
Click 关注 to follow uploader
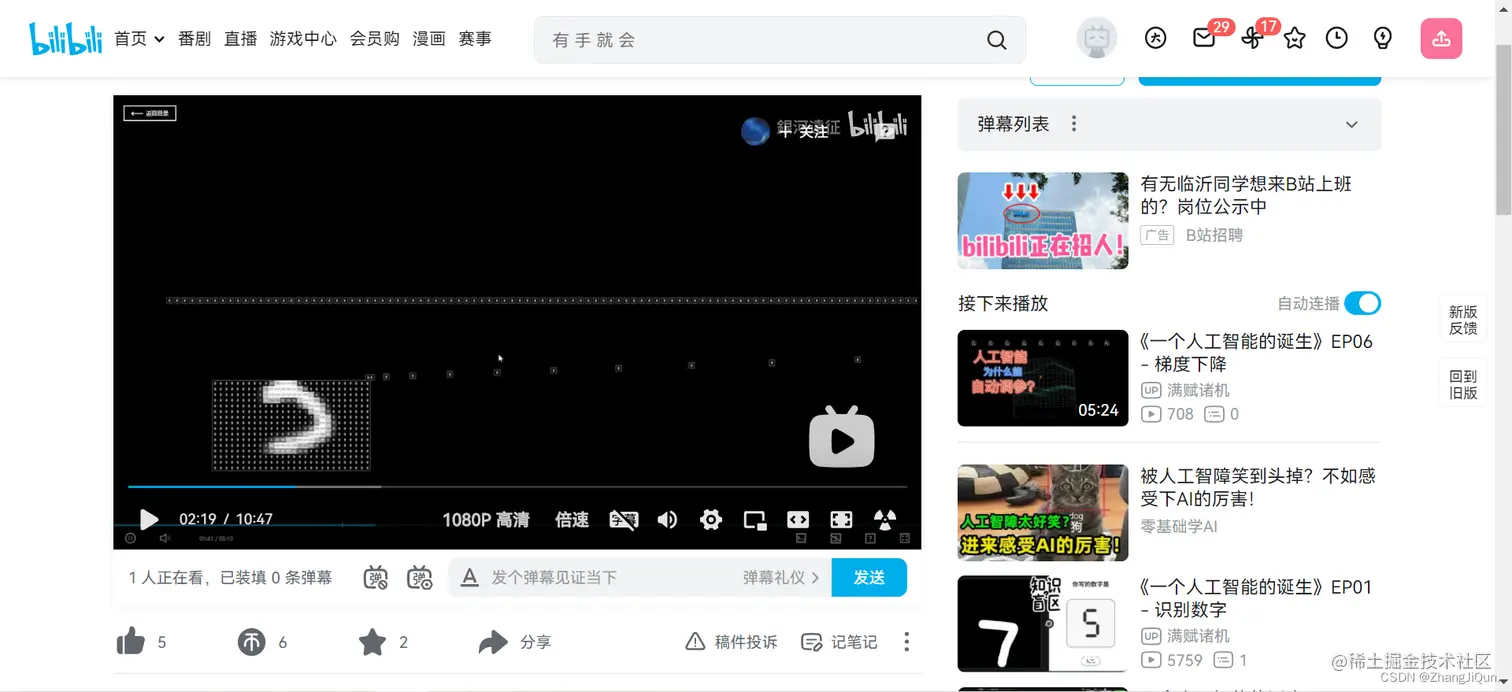805,131
